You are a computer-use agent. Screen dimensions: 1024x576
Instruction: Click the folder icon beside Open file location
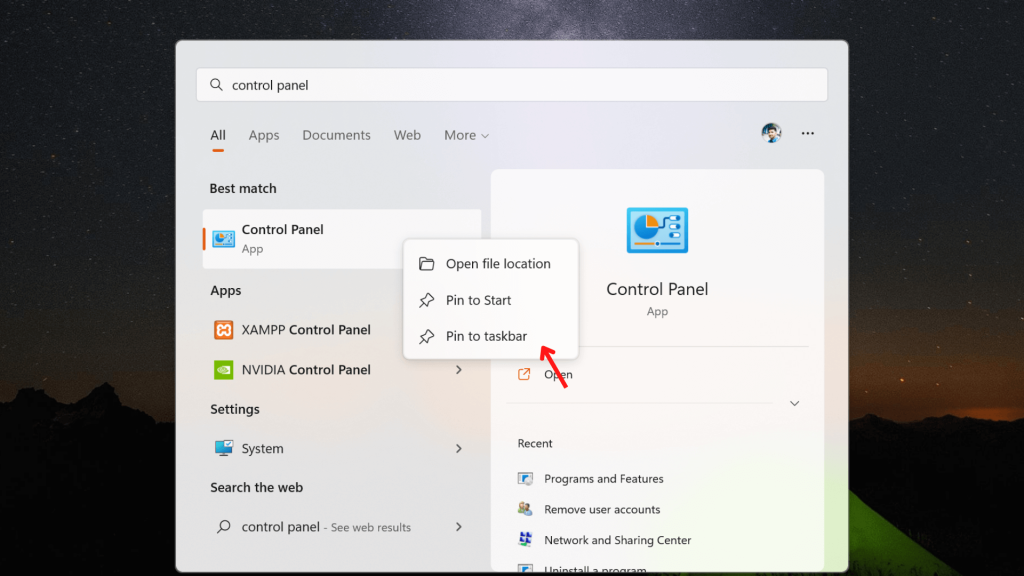pos(426,264)
